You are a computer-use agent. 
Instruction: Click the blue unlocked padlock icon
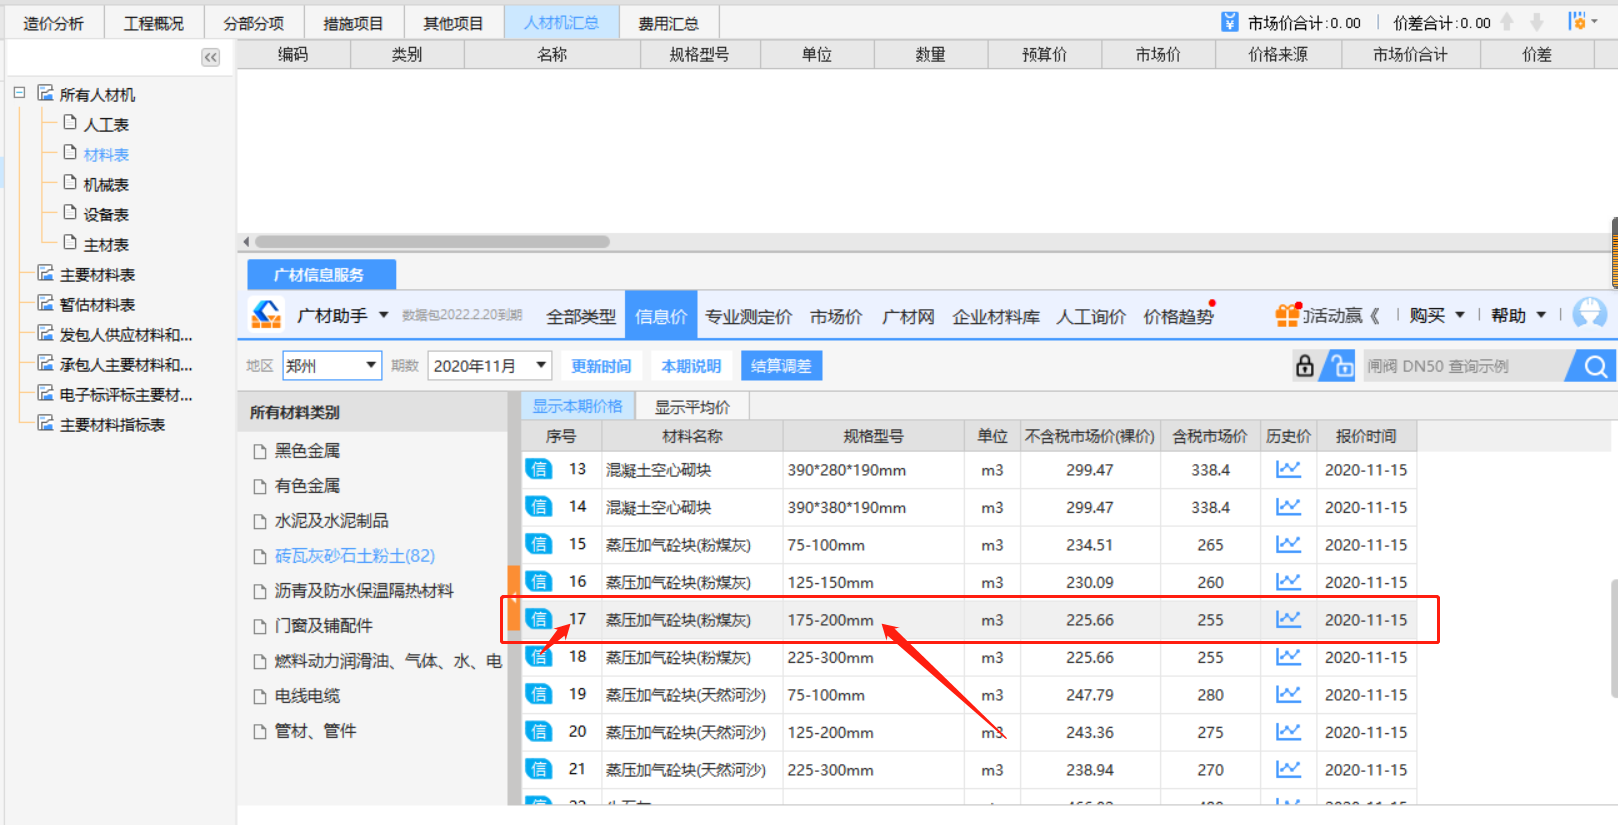pos(1340,366)
